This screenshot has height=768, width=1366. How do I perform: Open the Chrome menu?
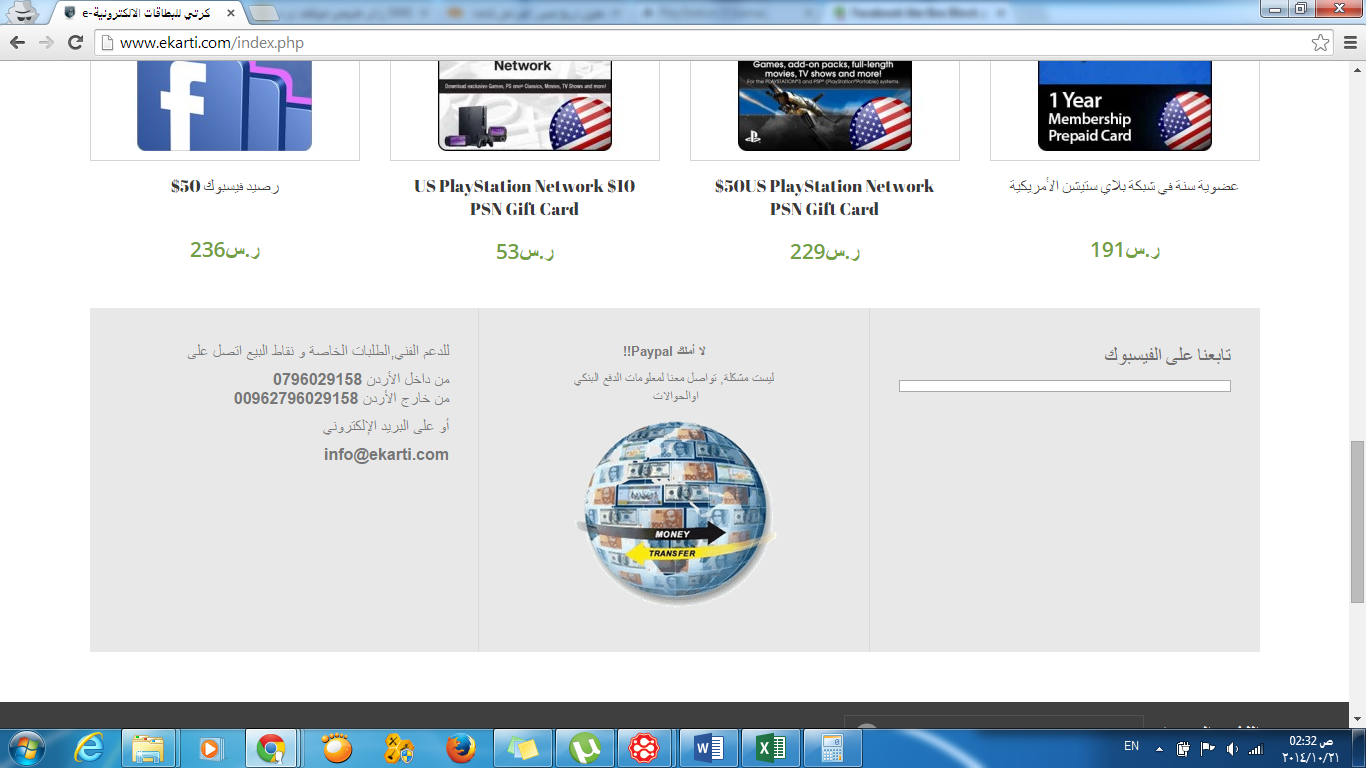click(1349, 43)
